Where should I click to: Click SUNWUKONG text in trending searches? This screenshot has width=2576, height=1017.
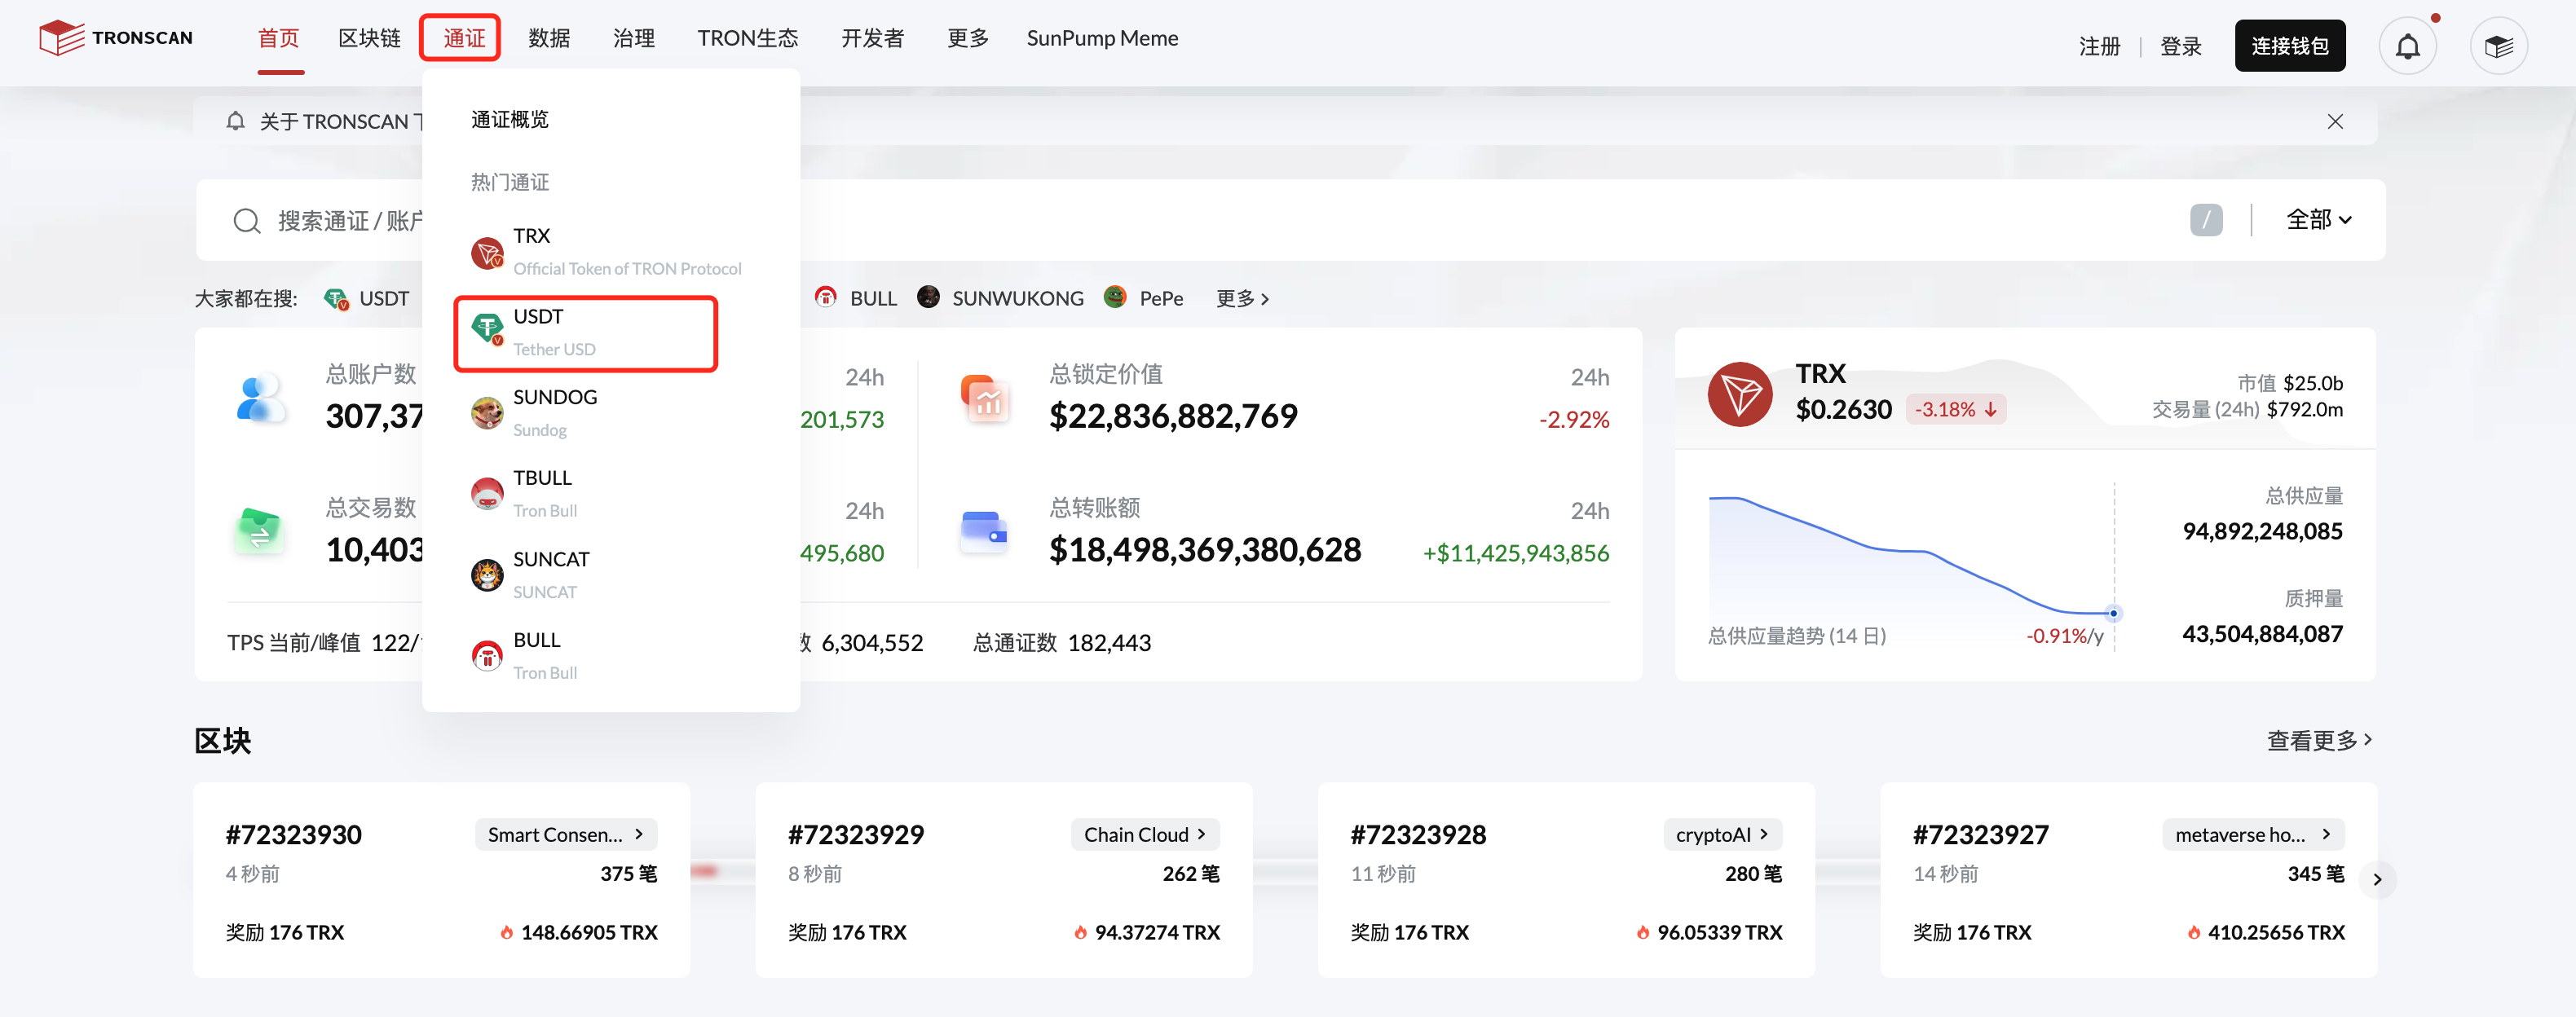click(1017, 298)
